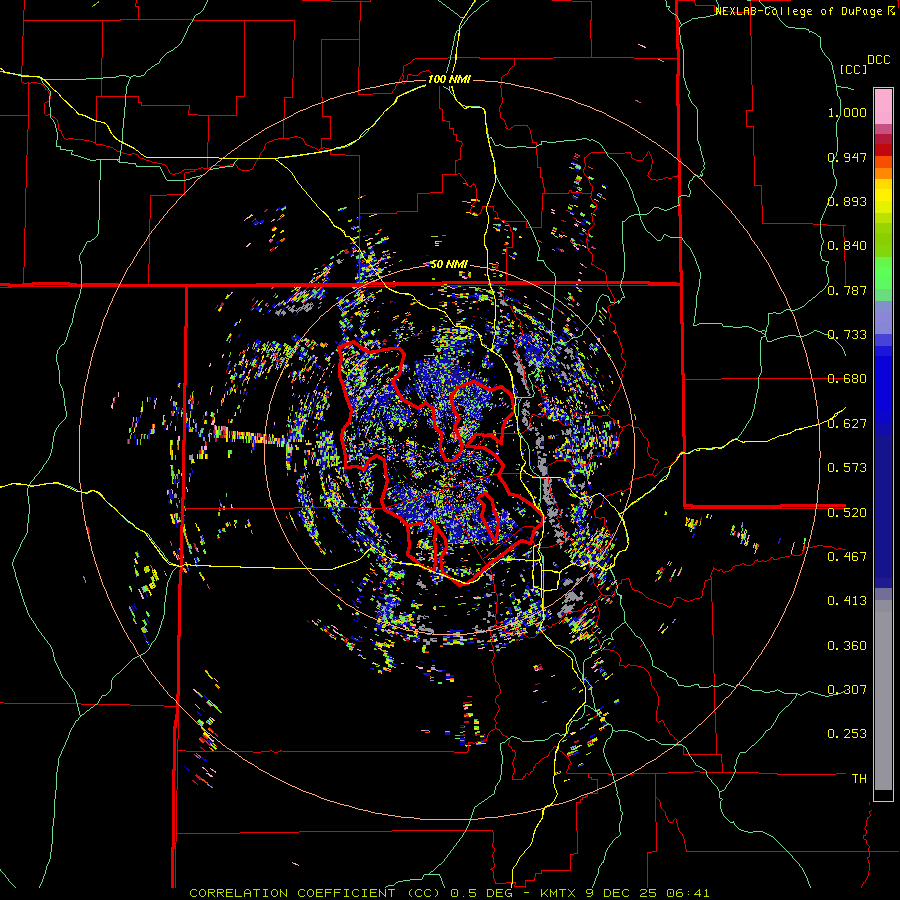Click the 100 NMI range ring label
This screenshot has width=900, height=900.
[449, 79]
